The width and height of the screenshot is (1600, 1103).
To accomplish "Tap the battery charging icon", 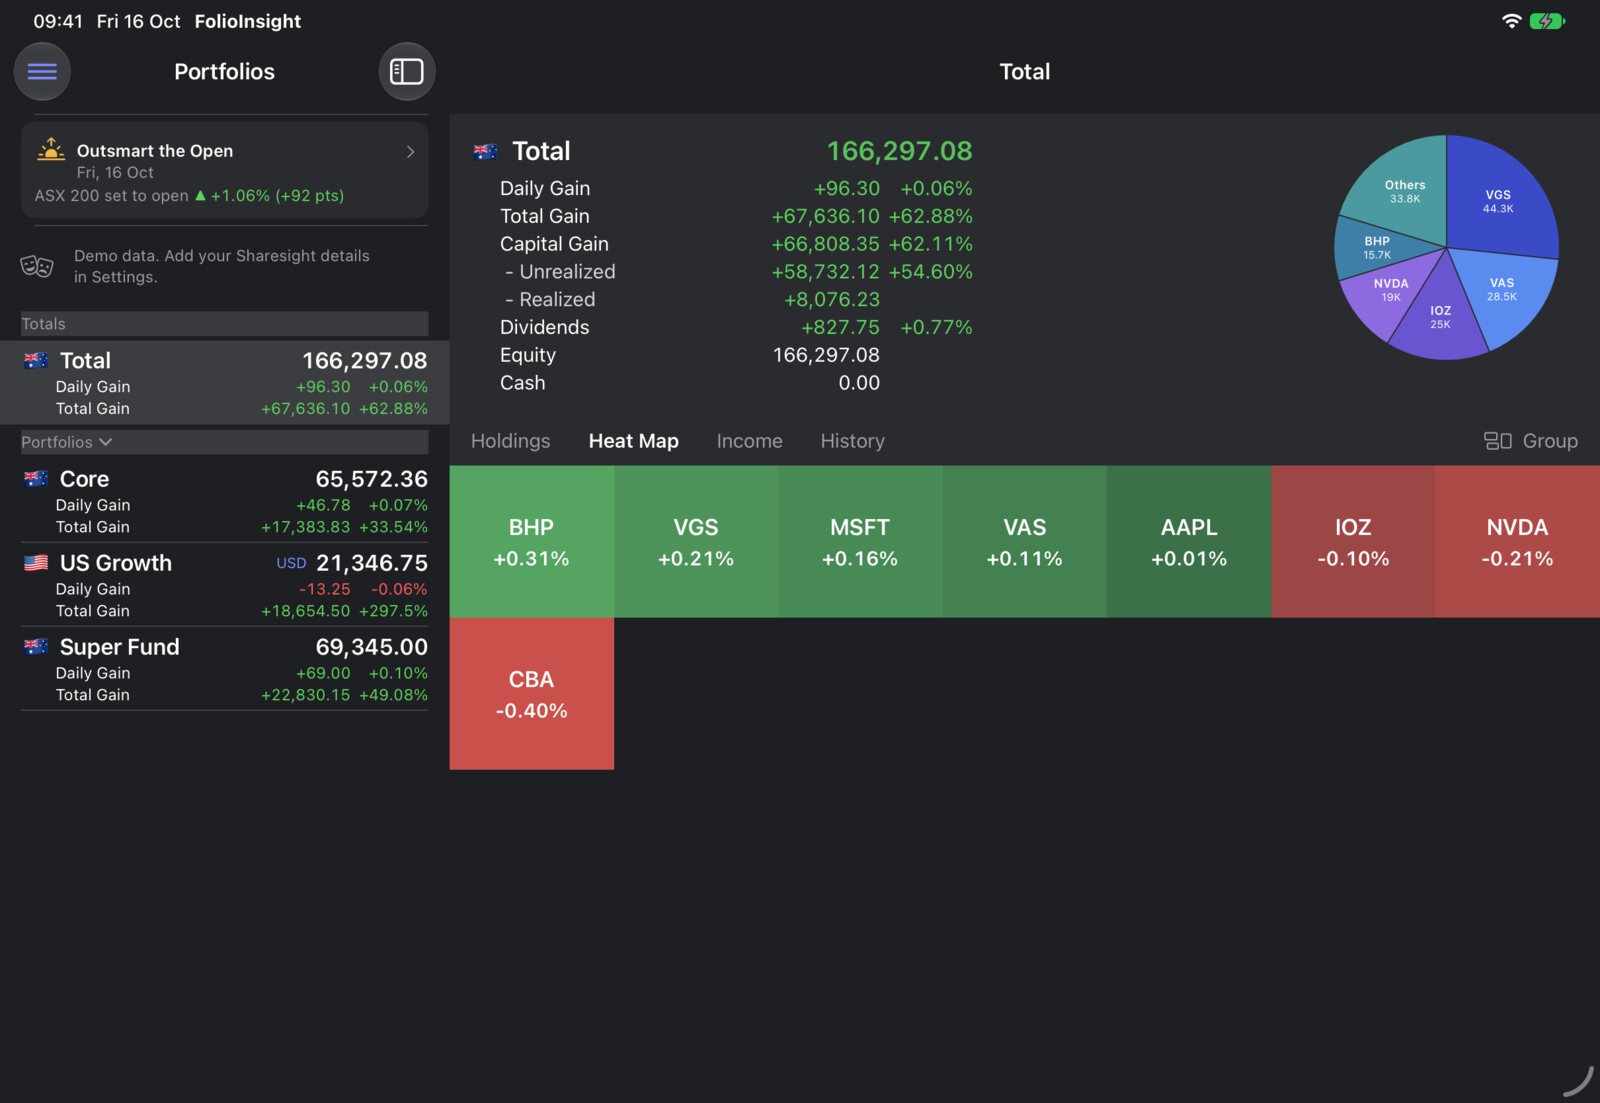I will [1547, 21].
